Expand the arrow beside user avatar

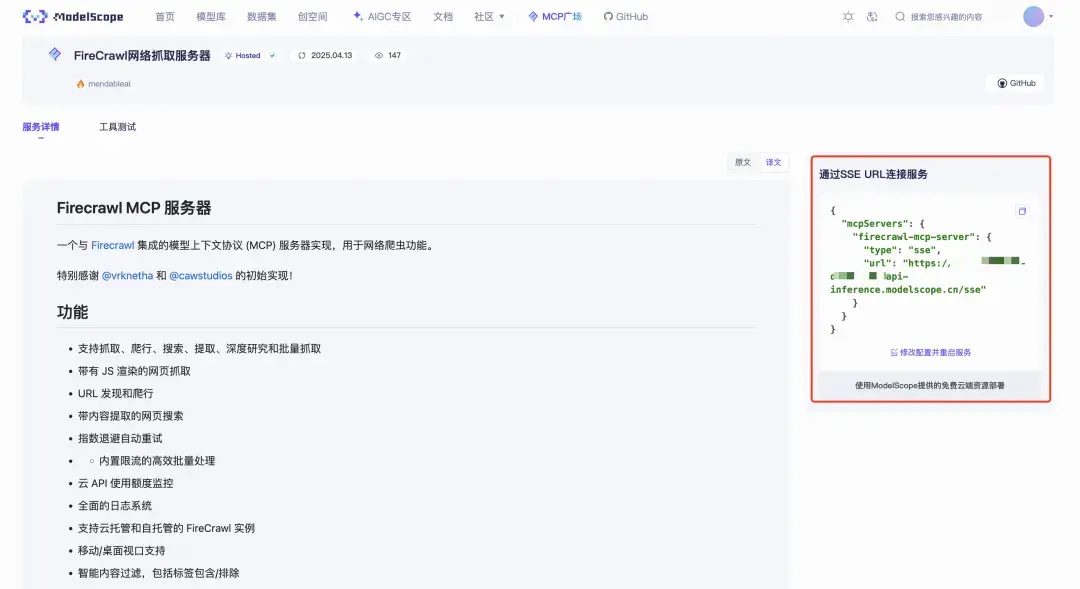tap(1051, 16)
